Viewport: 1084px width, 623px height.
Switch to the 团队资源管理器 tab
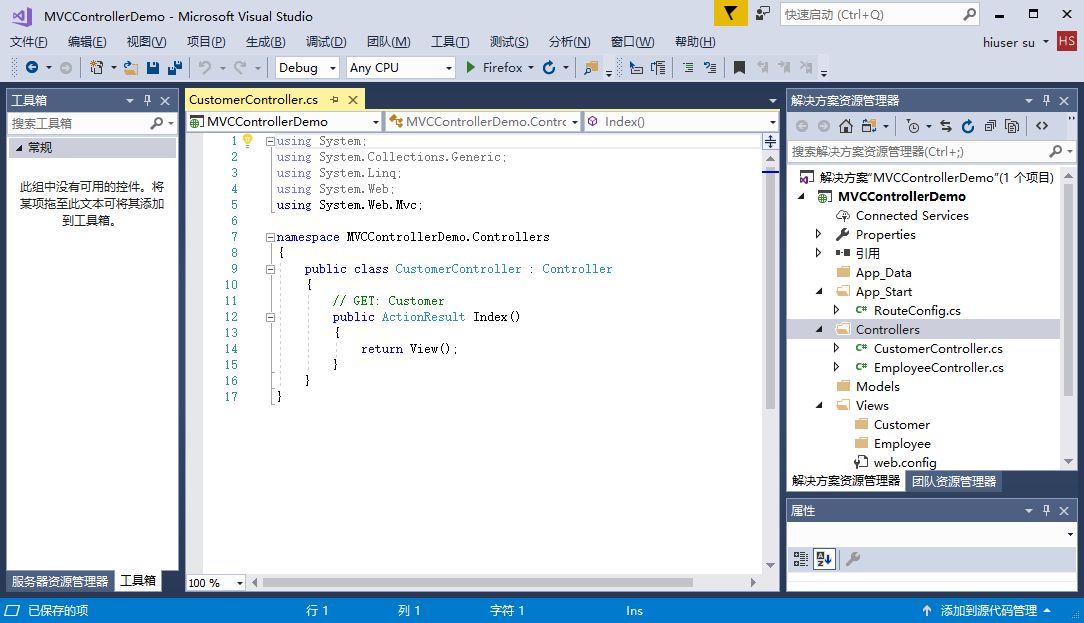tap(953, 481)
